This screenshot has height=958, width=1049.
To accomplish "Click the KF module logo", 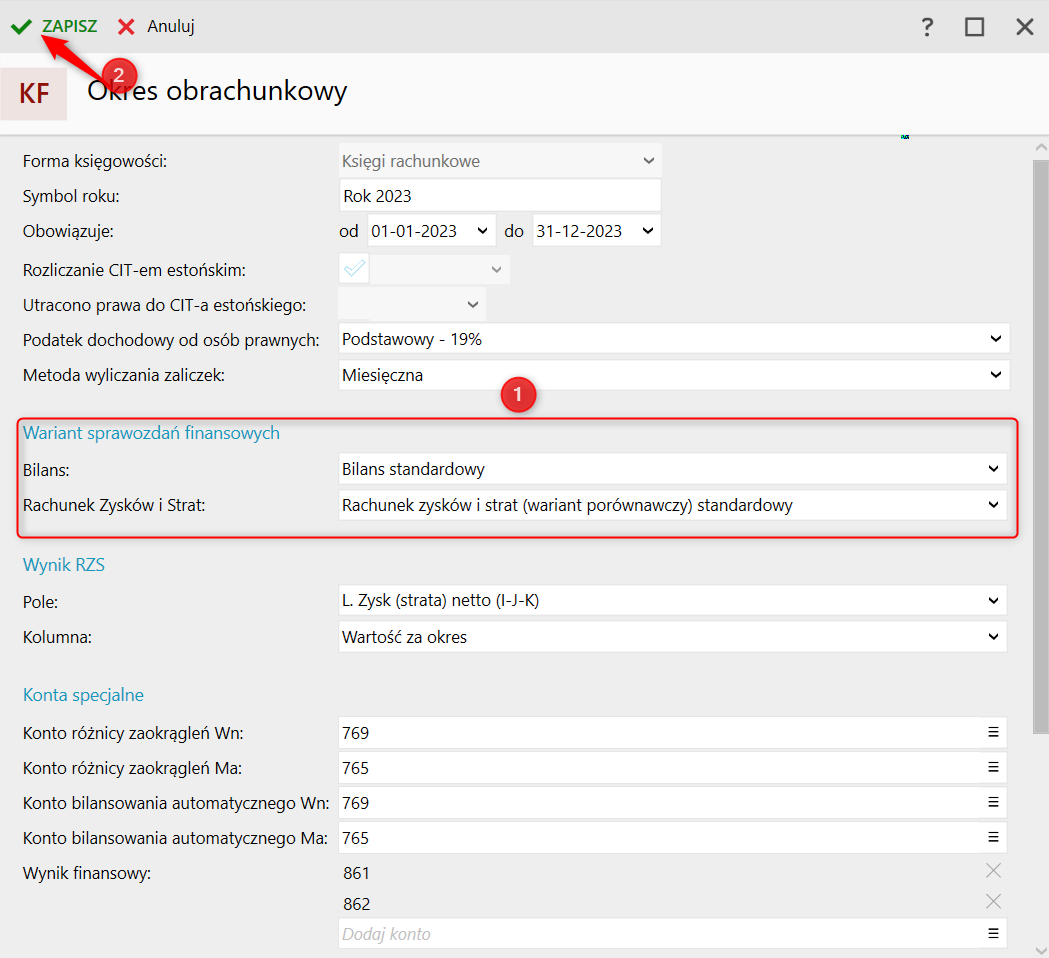I will [33, 94].
